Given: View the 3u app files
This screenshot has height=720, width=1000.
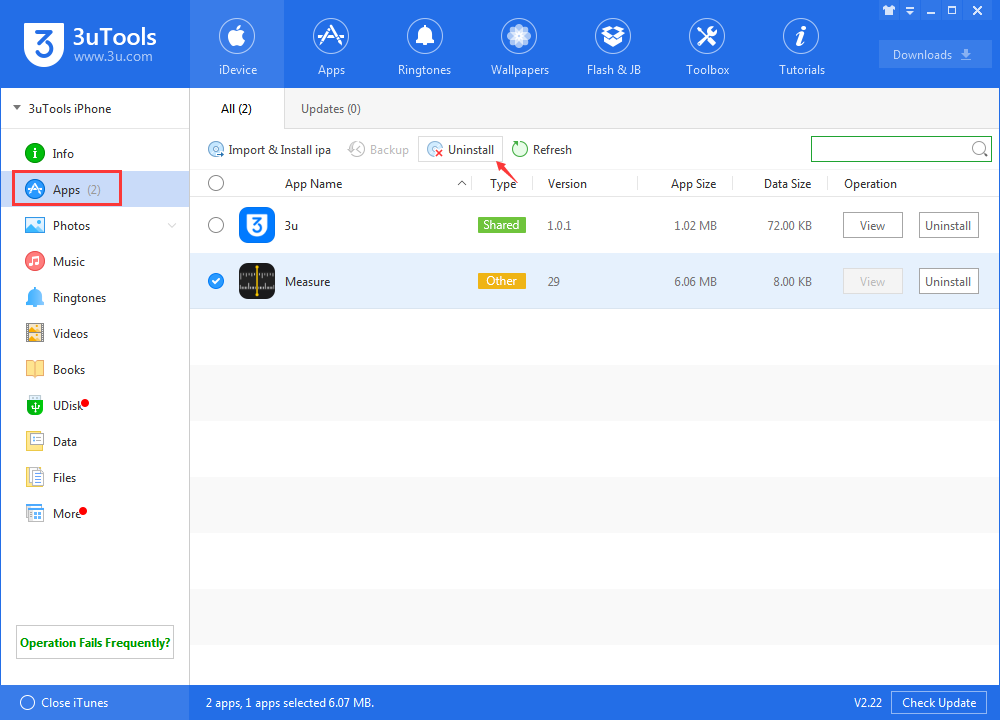Looking at the screenshot, I should tap(872, 225).
